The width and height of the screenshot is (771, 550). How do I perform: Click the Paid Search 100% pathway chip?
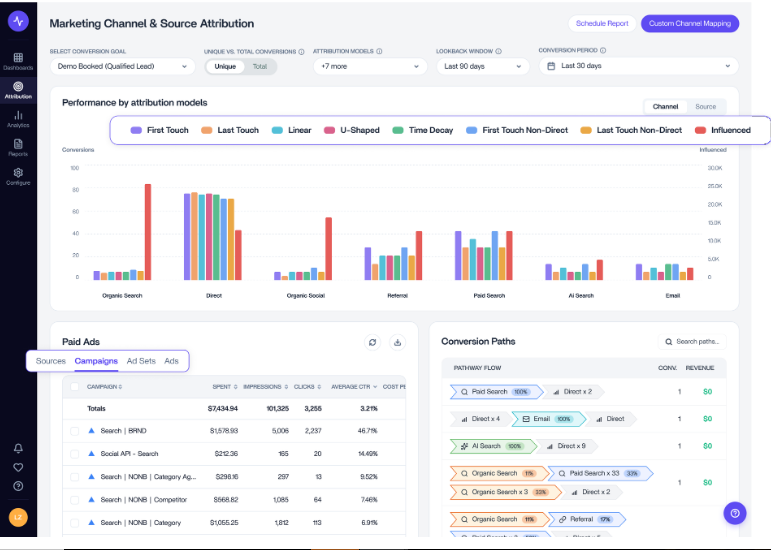tap(497, 392)
